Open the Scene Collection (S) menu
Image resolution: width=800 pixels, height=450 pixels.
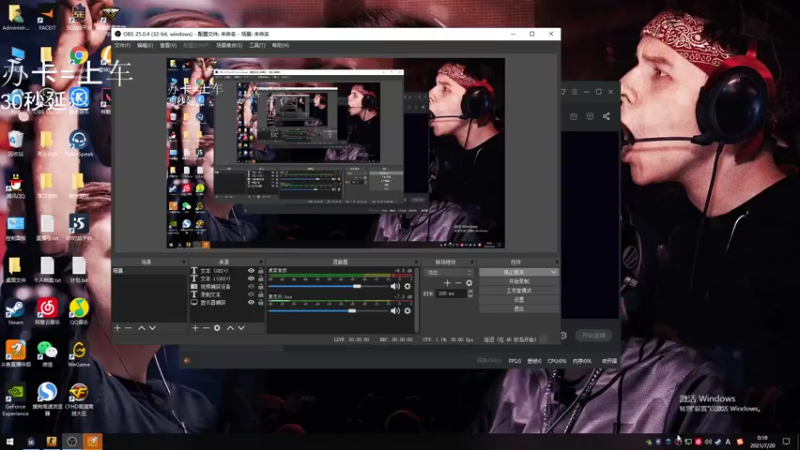pyautogui.click(x=229, y=45)
